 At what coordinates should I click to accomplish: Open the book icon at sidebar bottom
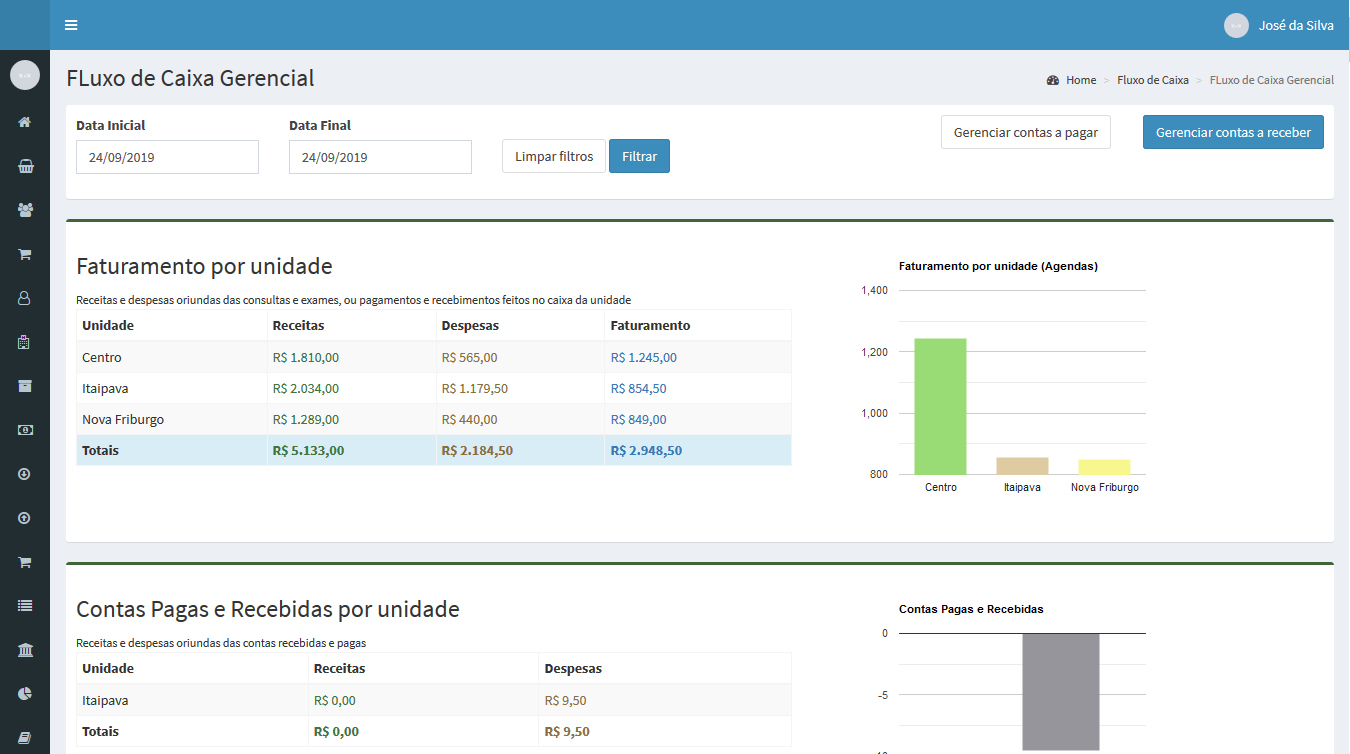click(x=25, y=738)
